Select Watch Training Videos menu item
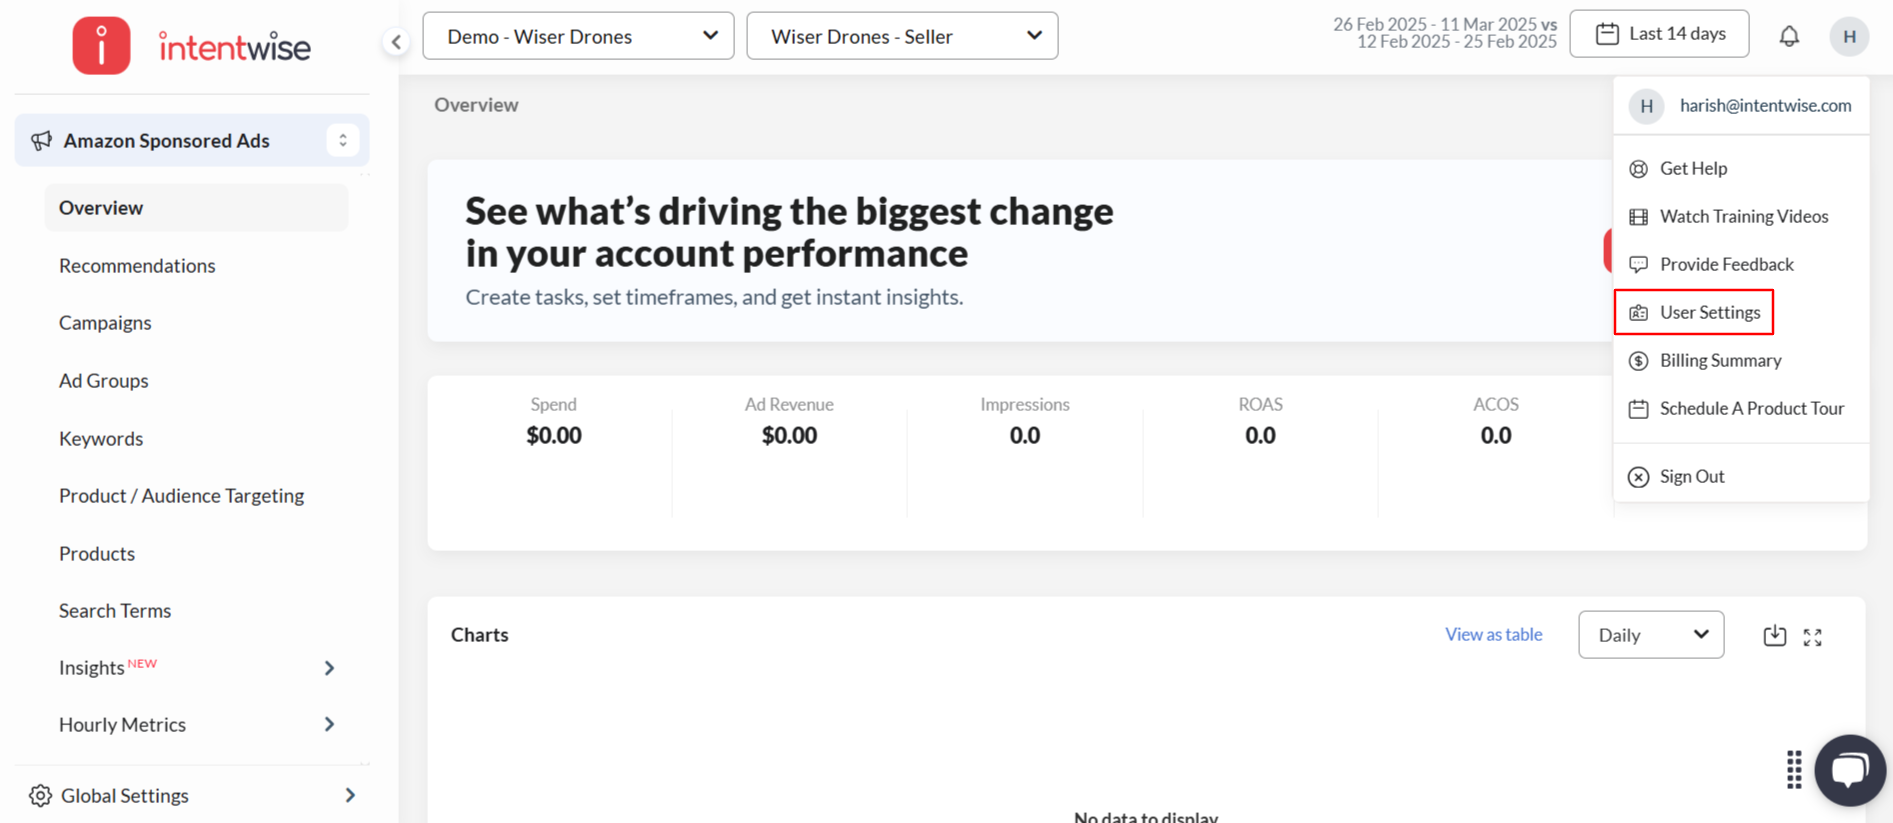Screen dimensions: 1893x823 (x=1741, y=216)
